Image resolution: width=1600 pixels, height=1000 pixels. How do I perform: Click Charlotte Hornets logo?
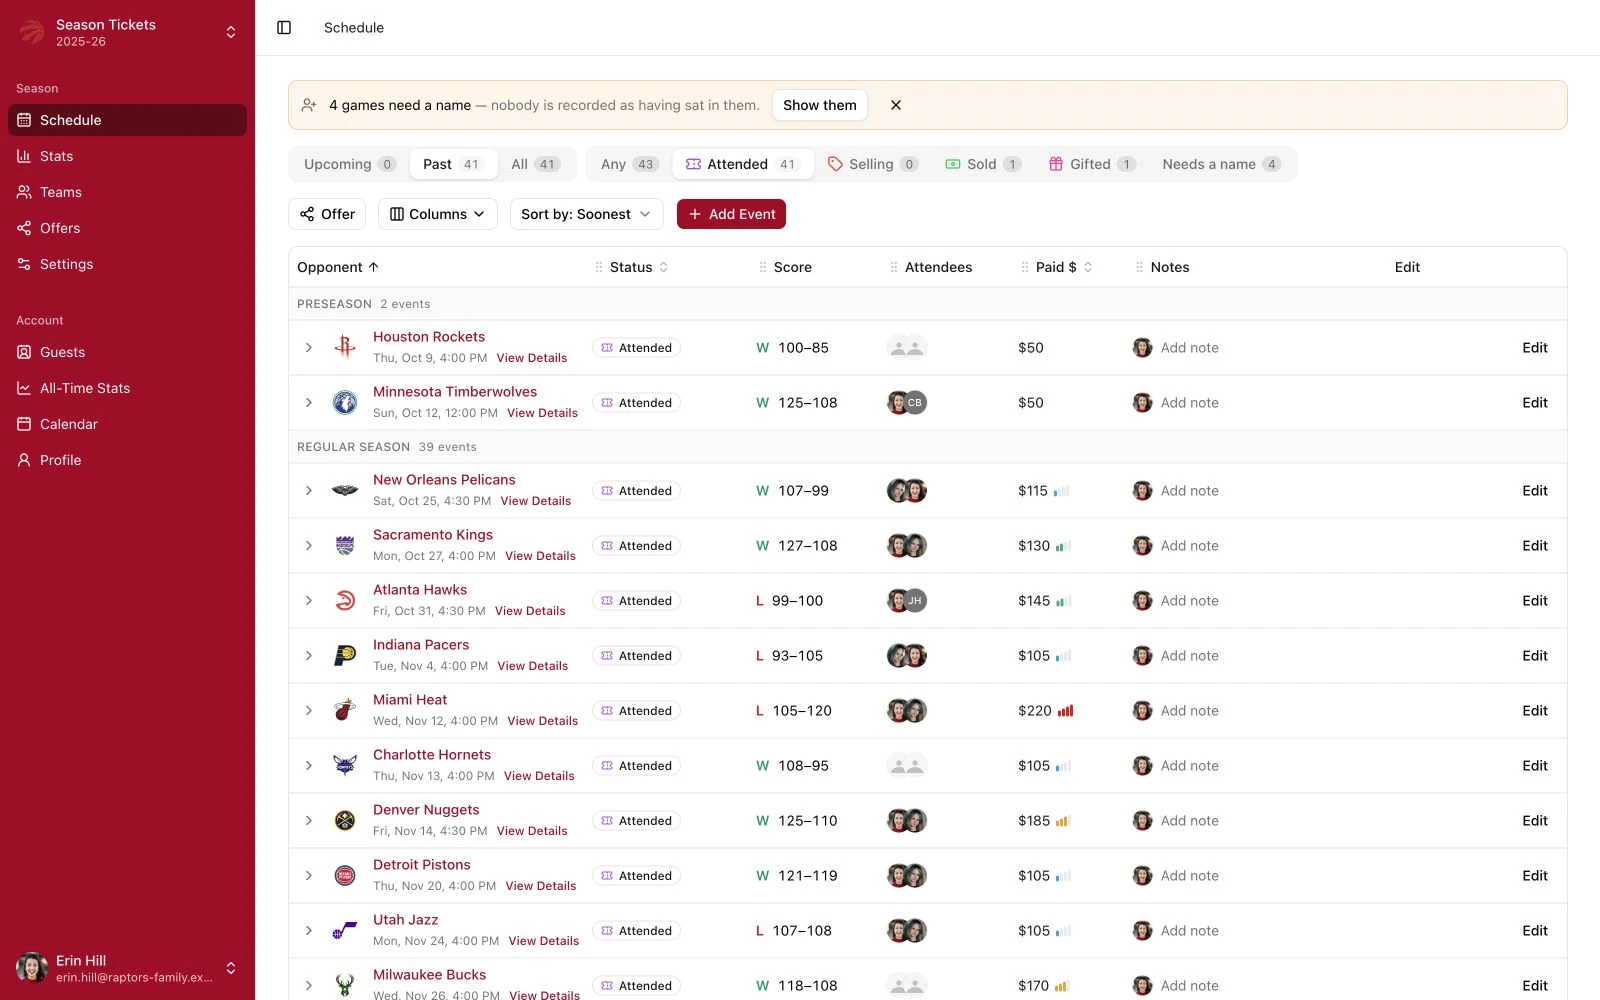[x=345, y=765]
